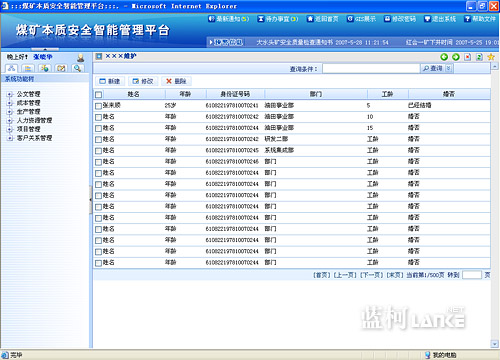500x360 pixels.
Task: Select the 公文管理 tree label
Action: tap(28, 94)
